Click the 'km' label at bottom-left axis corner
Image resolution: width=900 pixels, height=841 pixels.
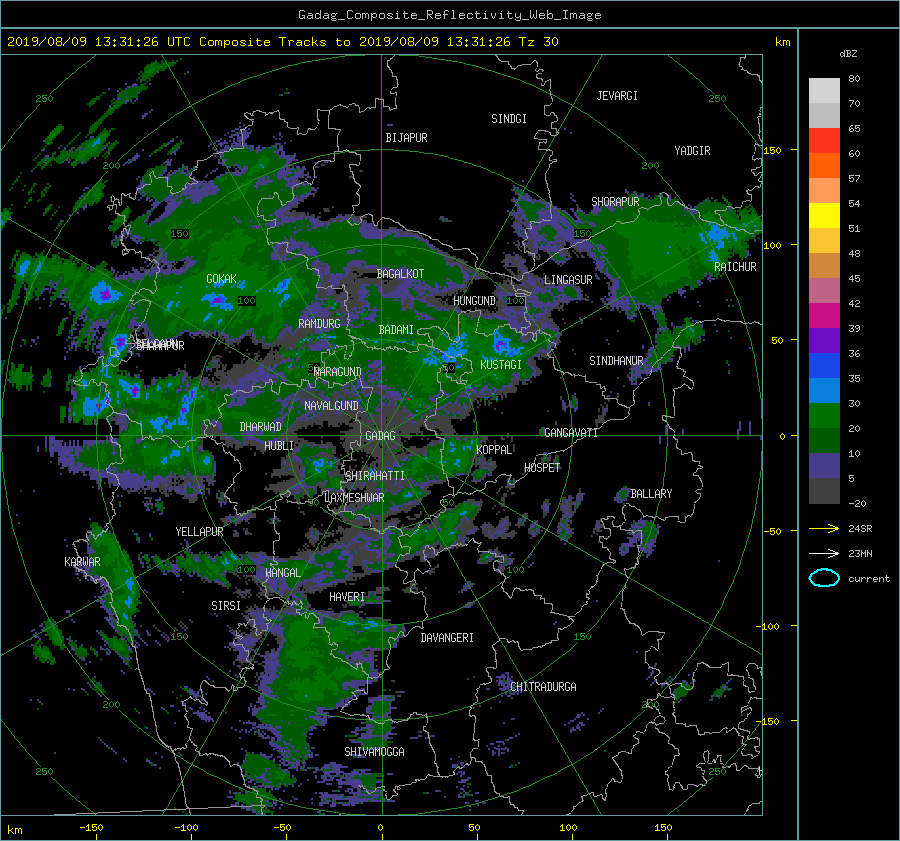tap(15, 830)
